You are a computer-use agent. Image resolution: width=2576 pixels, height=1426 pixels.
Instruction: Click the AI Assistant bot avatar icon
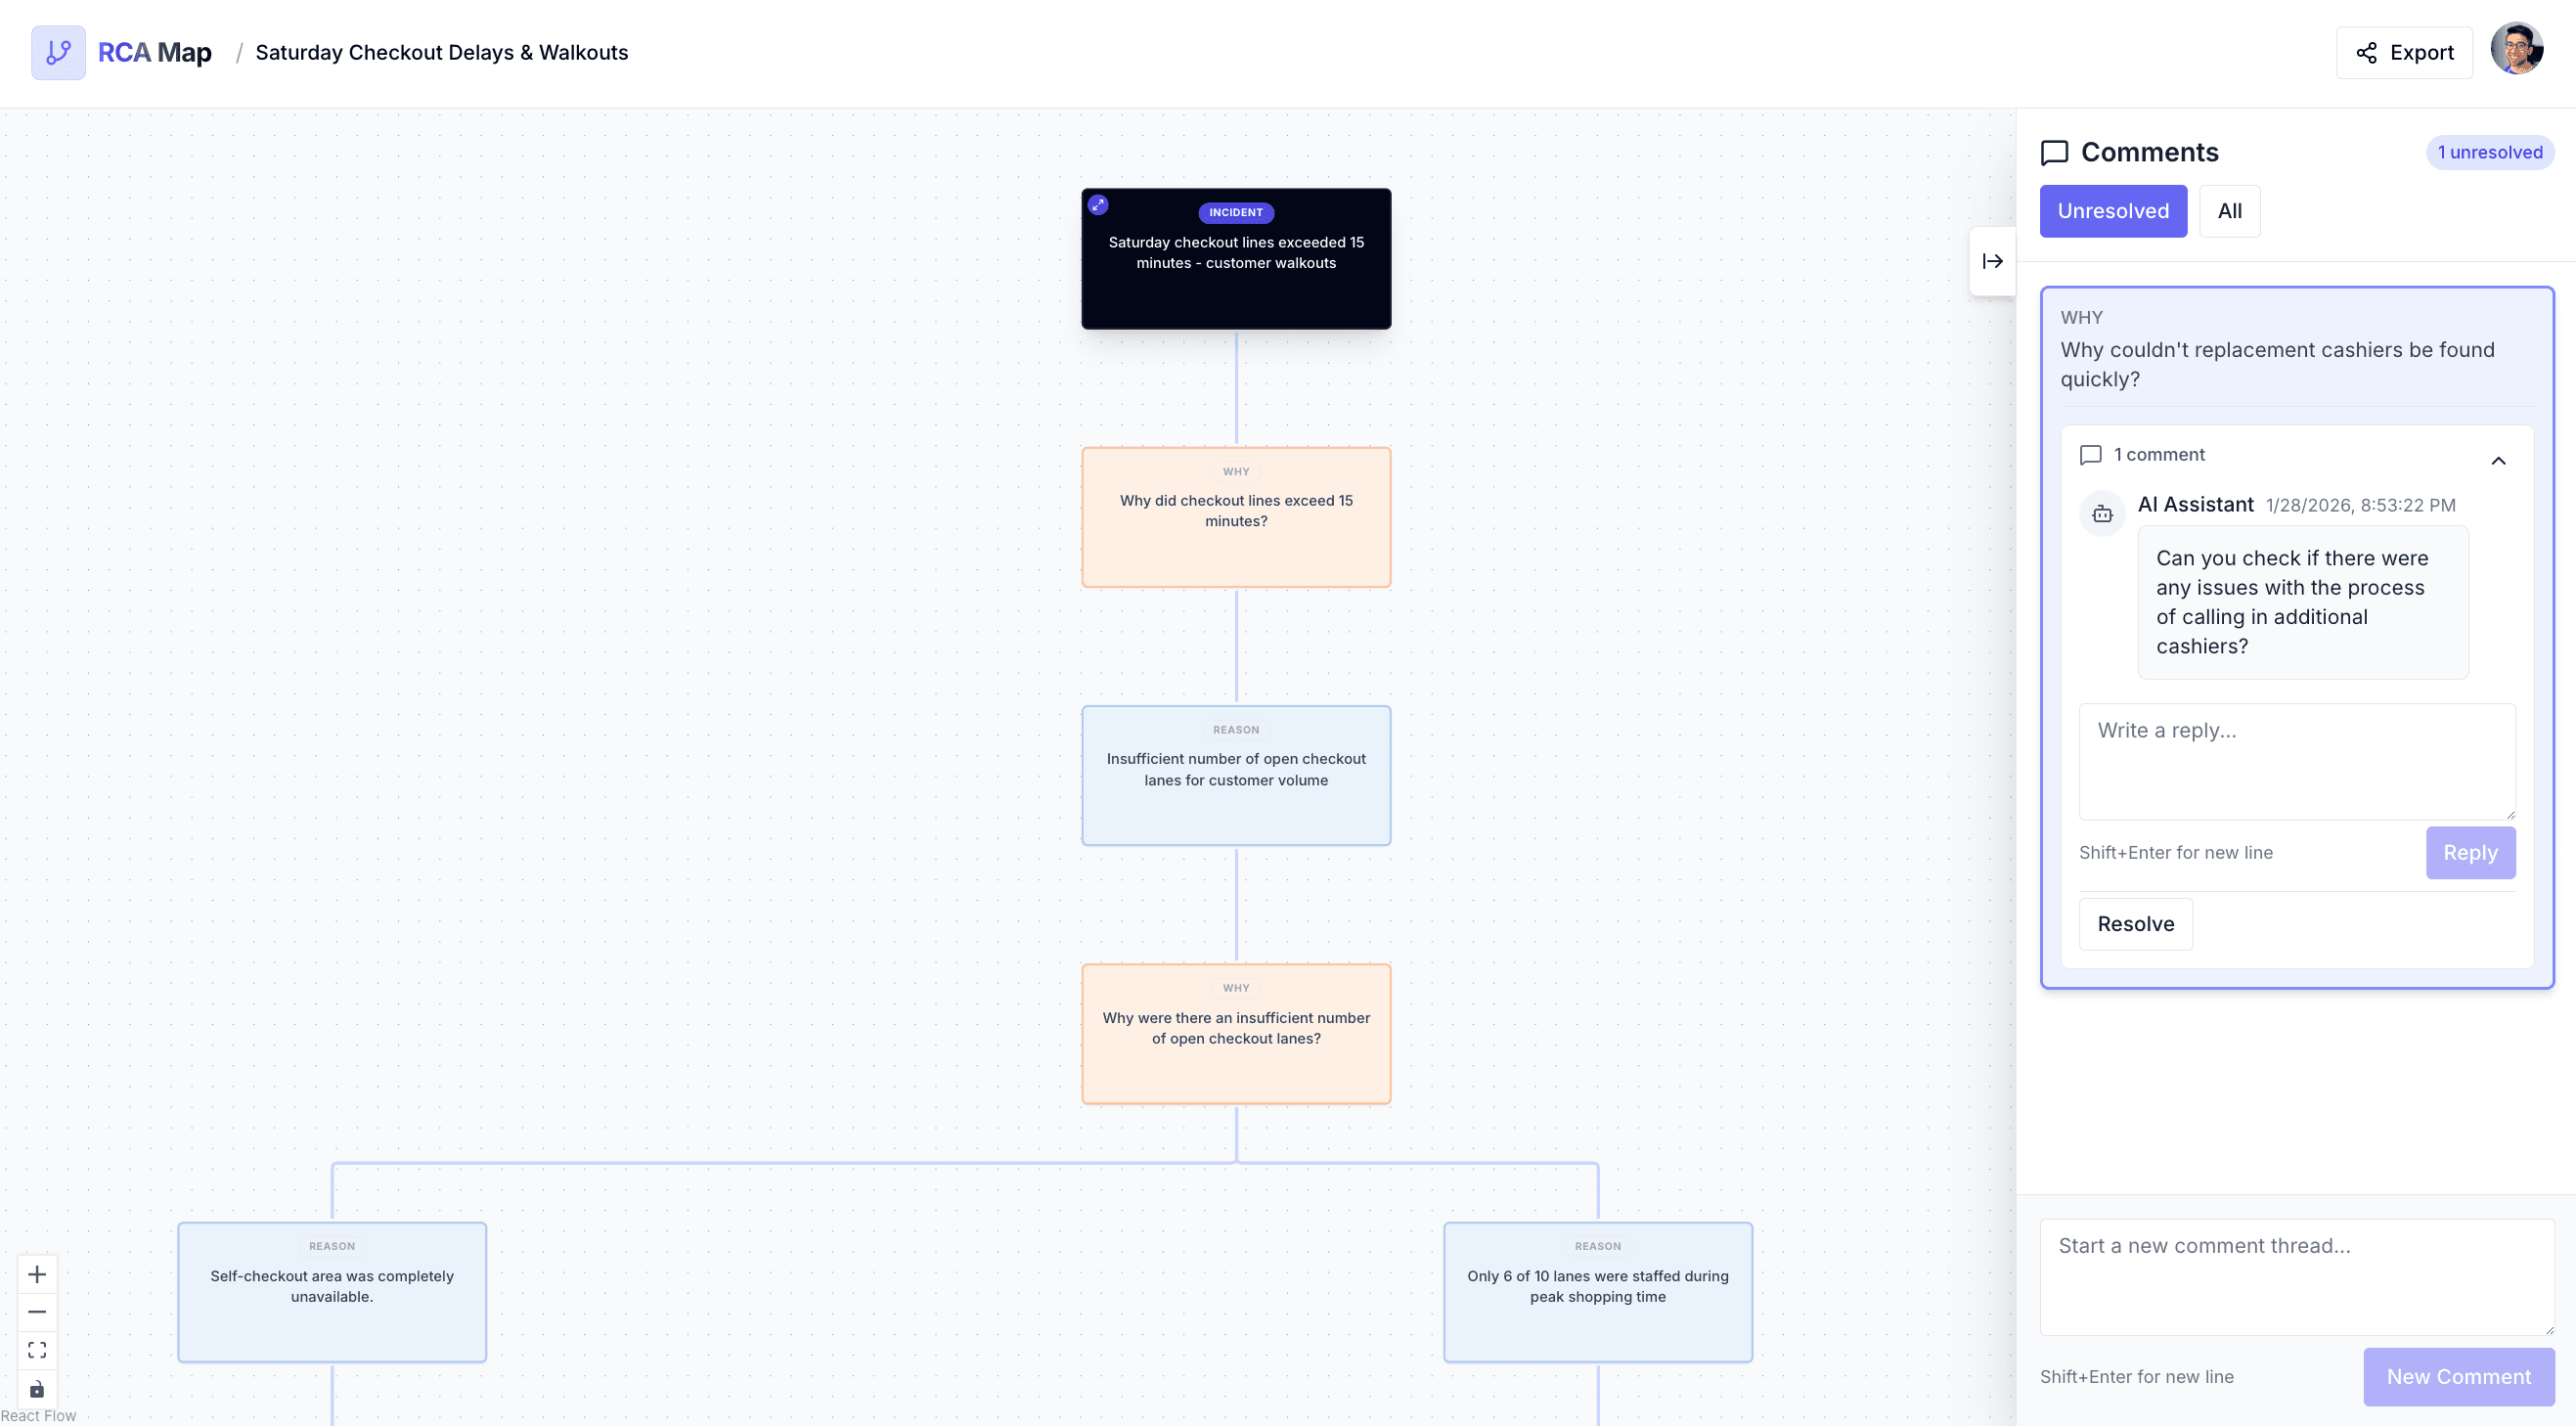(x=2102, y=514)
